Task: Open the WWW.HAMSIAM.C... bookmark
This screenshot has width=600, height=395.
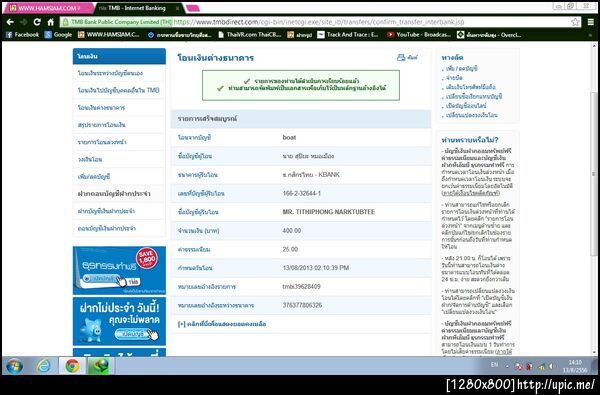Action: pos(109,35)
